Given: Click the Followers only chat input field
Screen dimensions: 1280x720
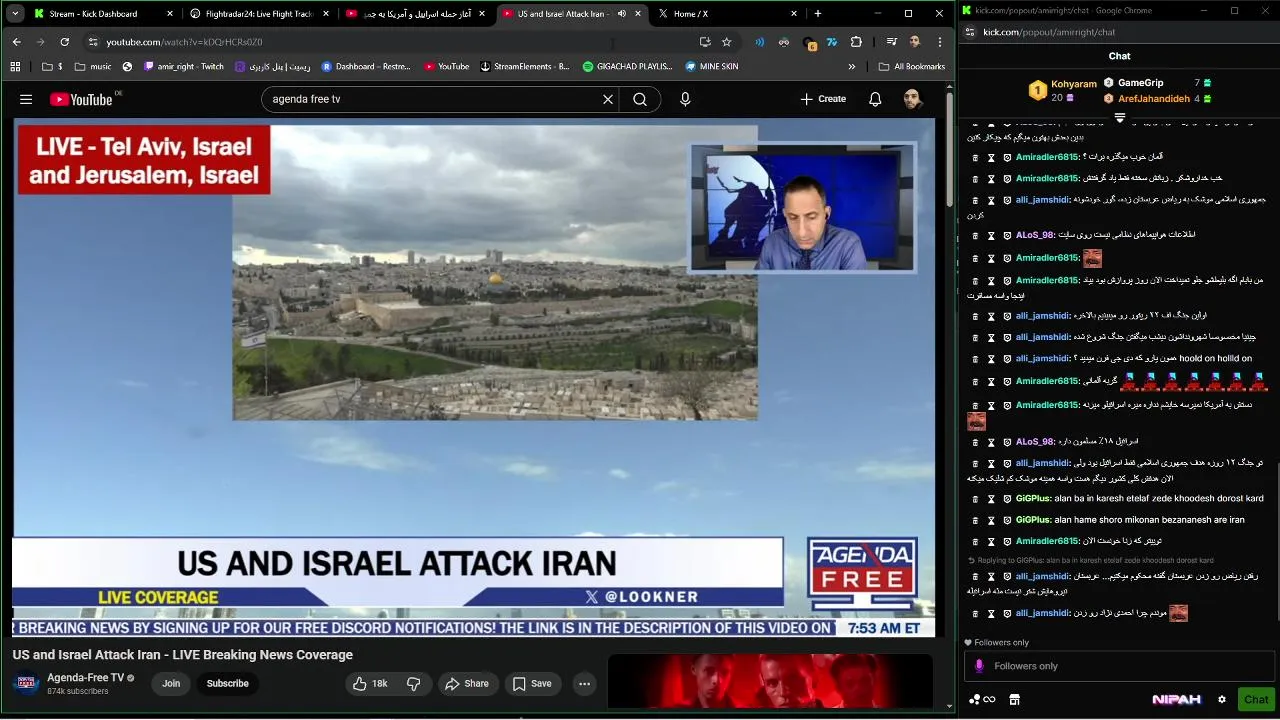Looking at the screenshot, I should [1119, 666].
